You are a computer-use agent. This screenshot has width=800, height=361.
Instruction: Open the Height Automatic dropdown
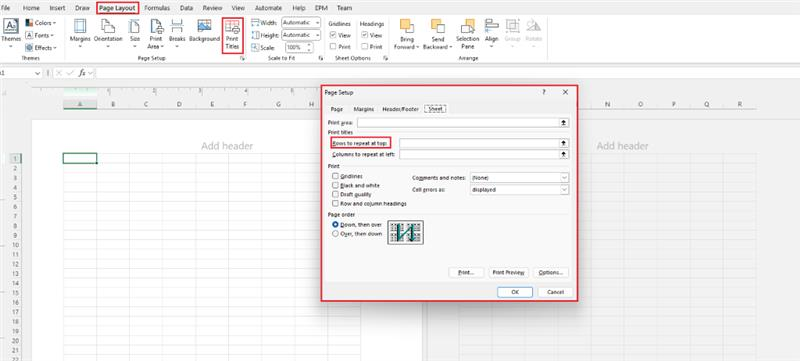pyautogui.click(x=317, y=35)
